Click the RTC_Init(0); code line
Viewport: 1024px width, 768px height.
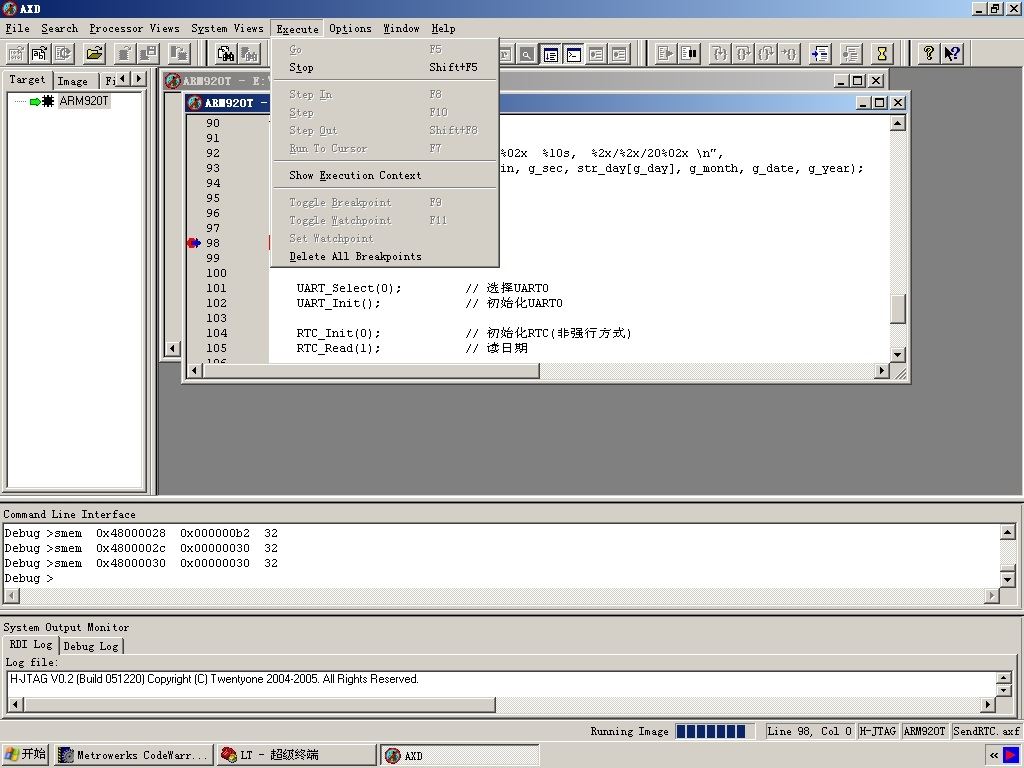pos(338,333)
